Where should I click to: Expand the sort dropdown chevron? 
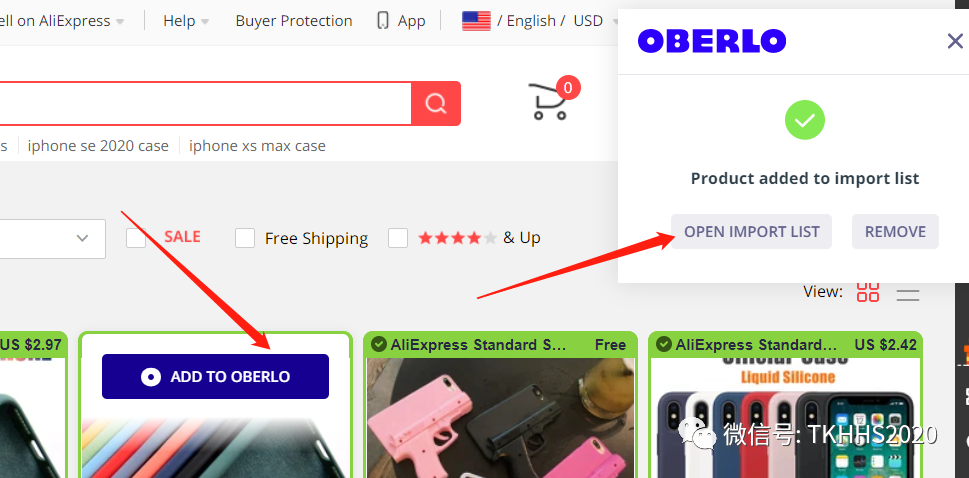coord(82,238)
